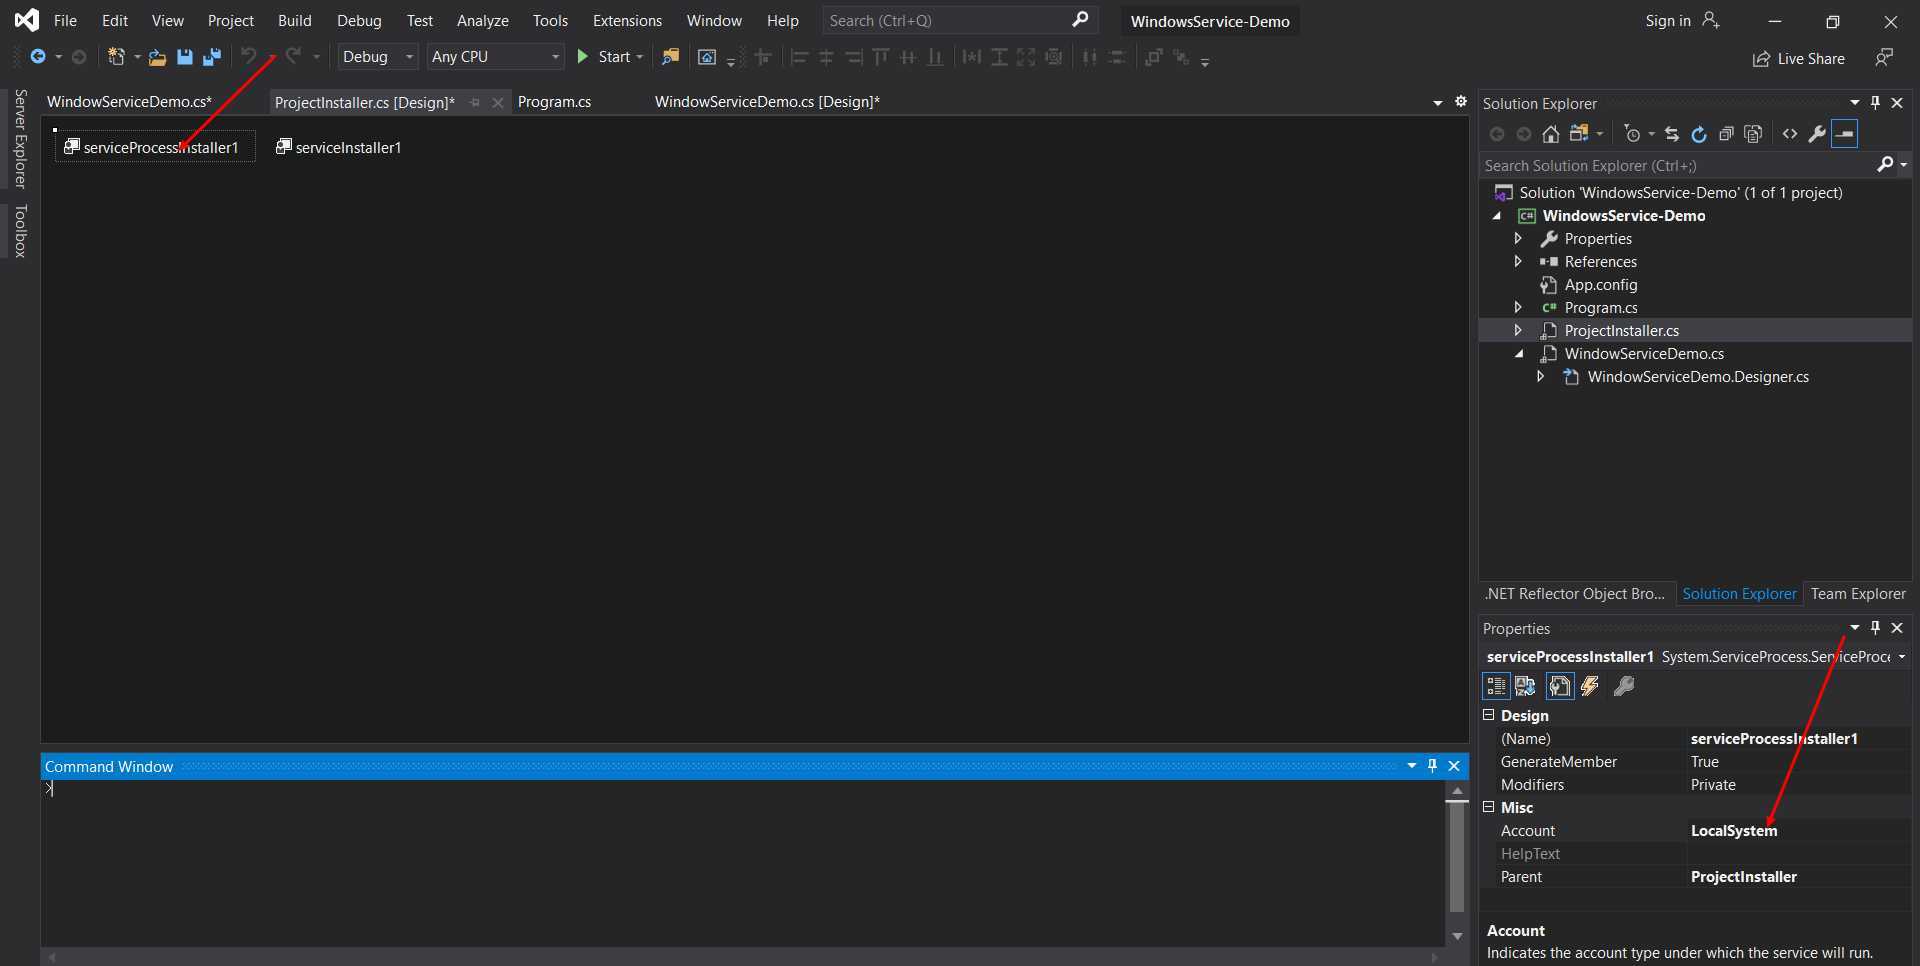Click Sync with Active Document icon

tap(1672, 134)
